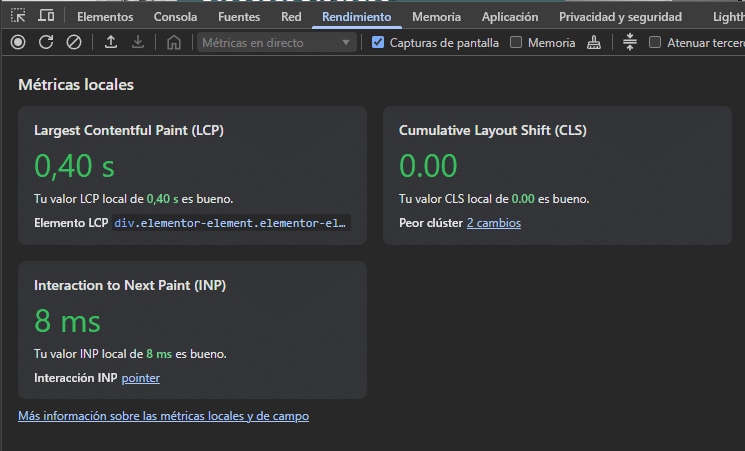Viewport: 745px width, 451px height.
Task: Open Más información sobre las métricas link
Action: (x=163, y=415)
